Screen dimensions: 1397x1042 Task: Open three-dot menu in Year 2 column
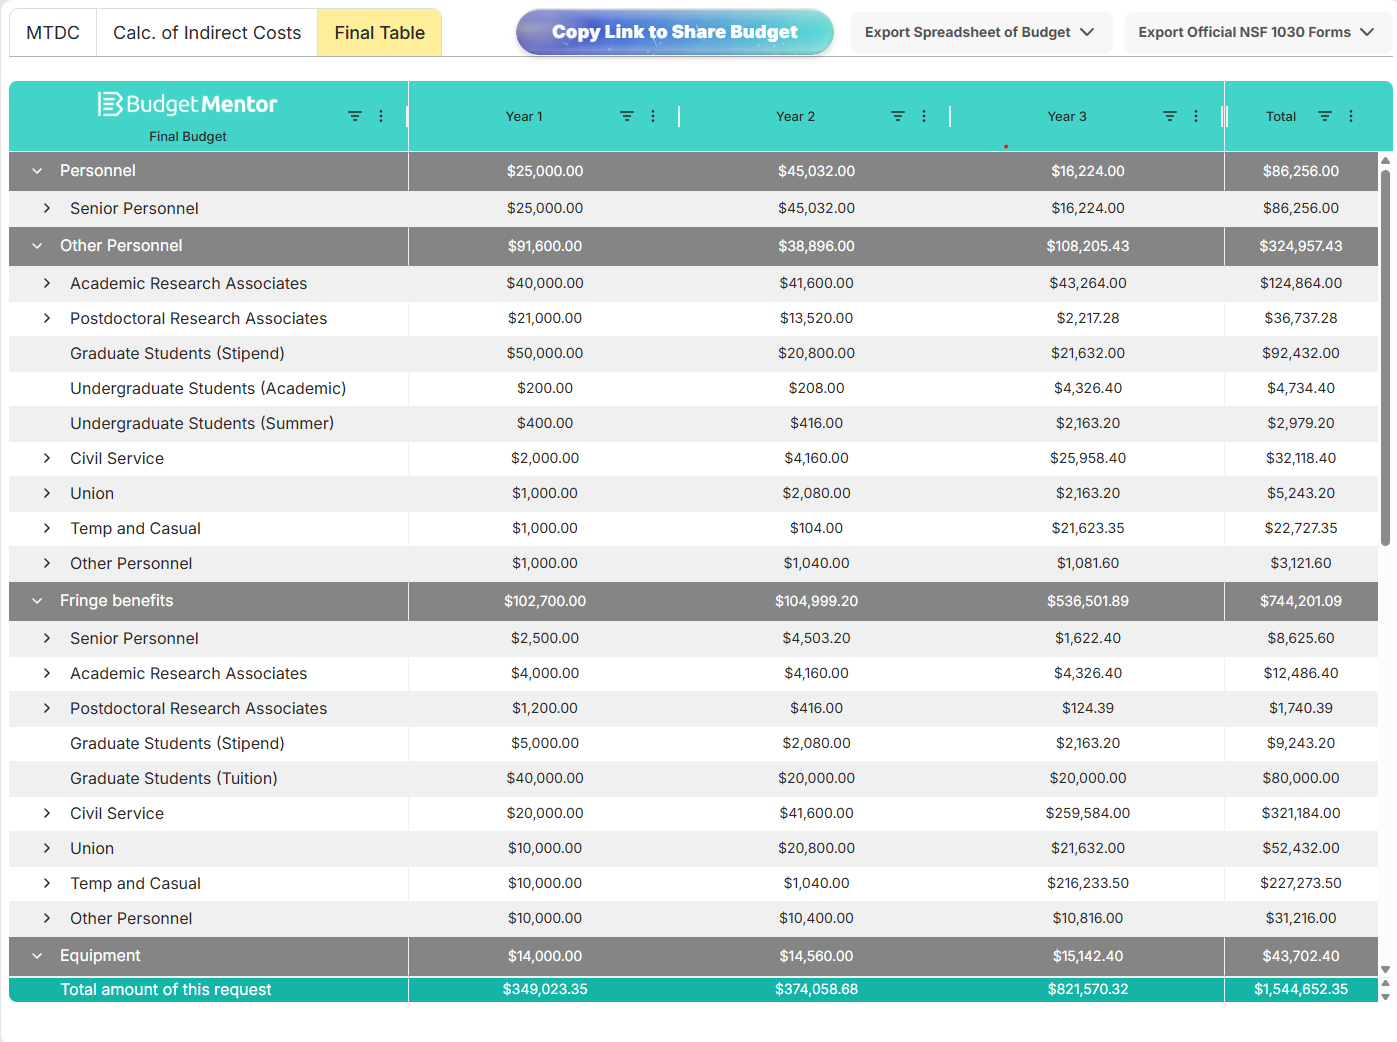(924, 116)
